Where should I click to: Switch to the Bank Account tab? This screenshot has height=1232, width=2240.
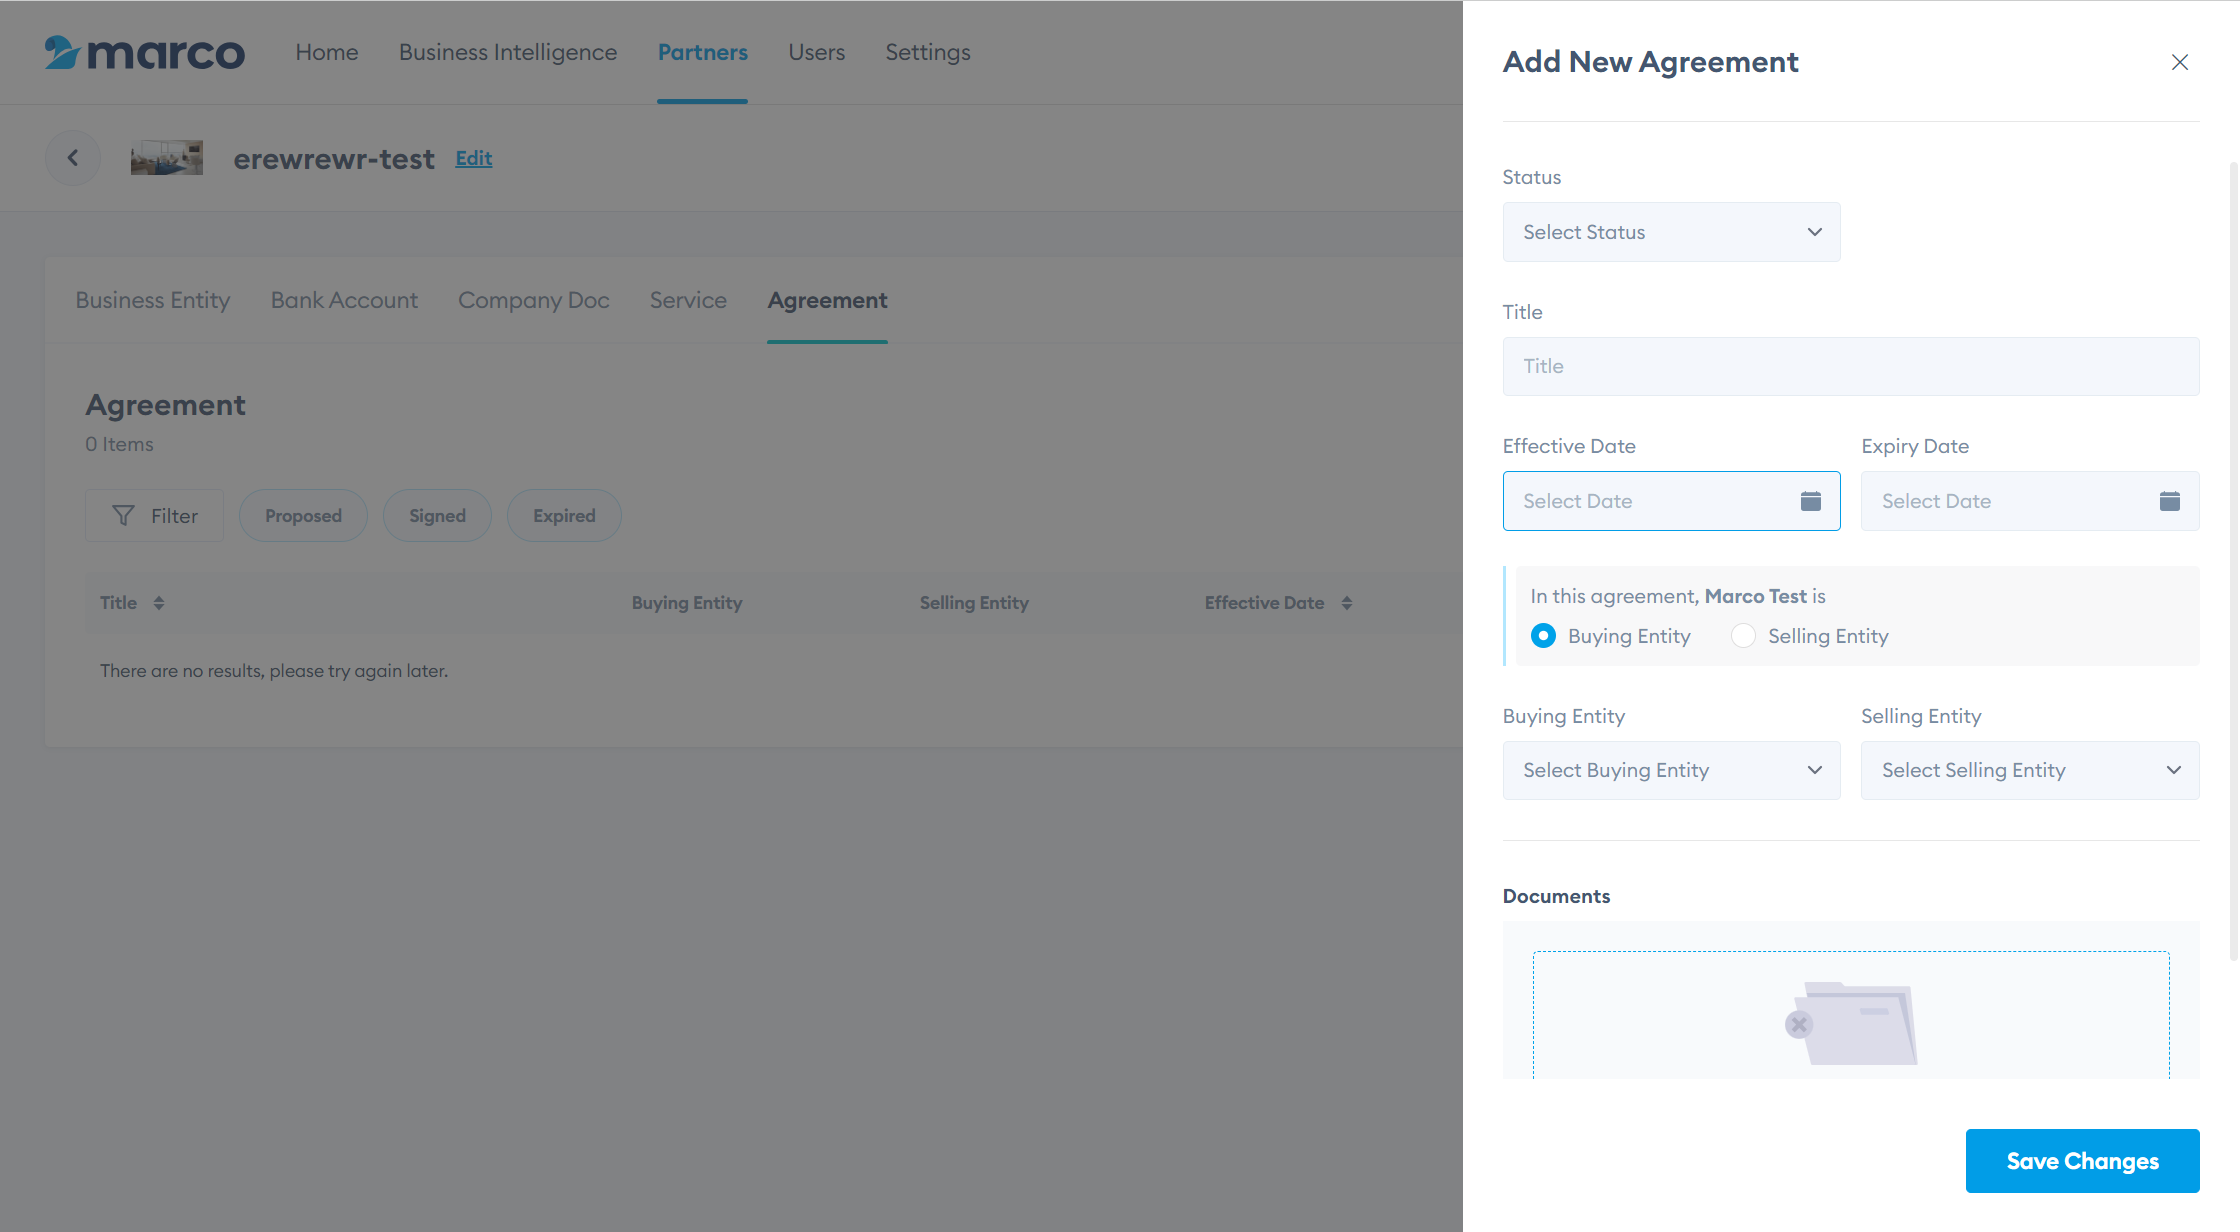(x=344, y=300)
